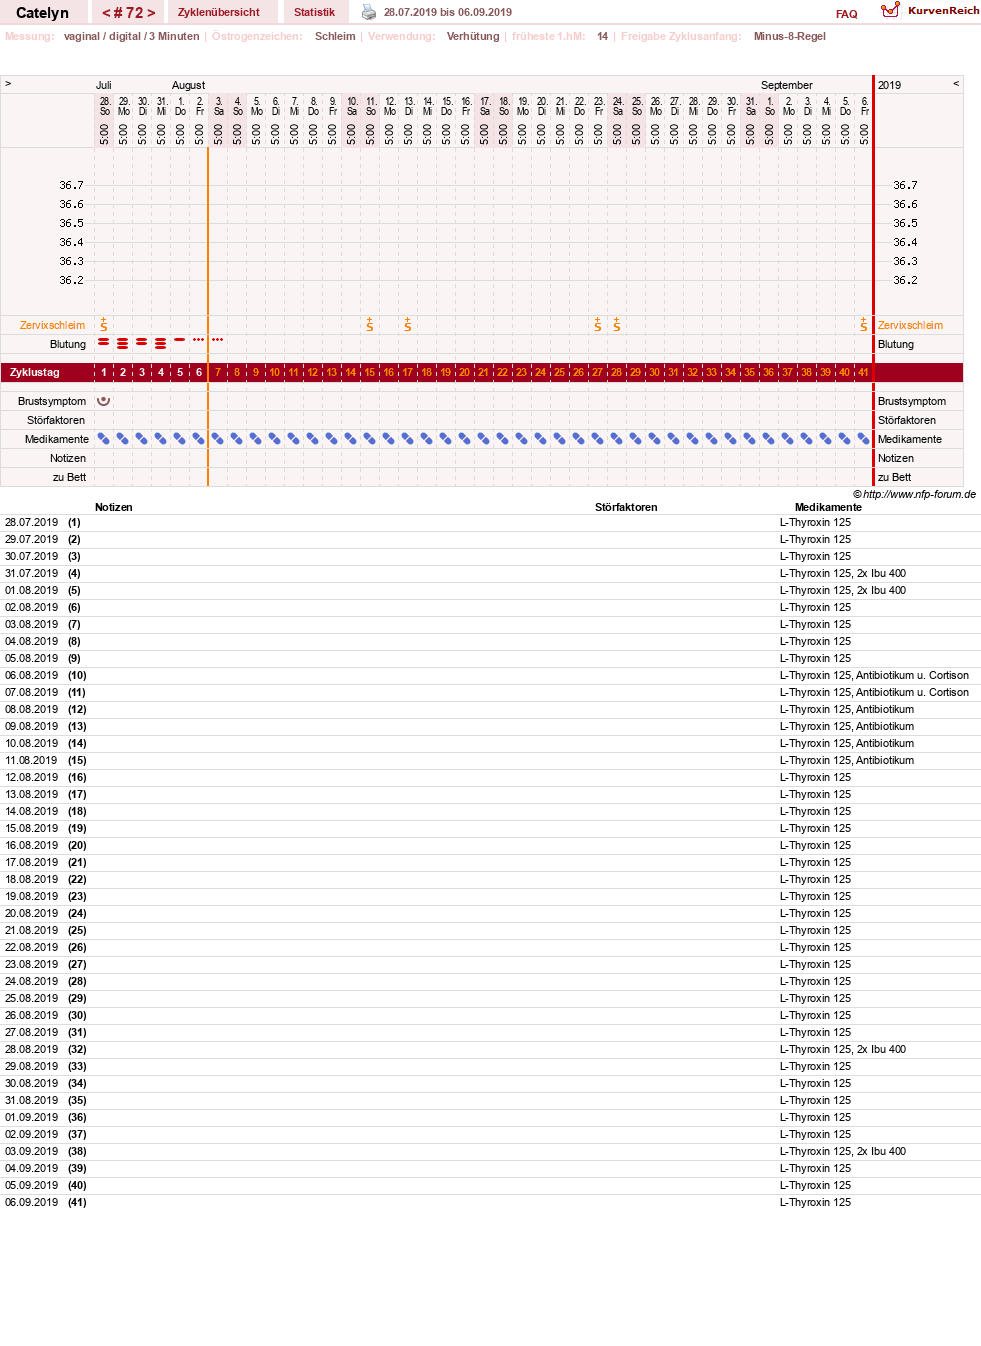
Task: Click the Zervixschleim S symbol on cycle day 17
Action: click(408, 325)
